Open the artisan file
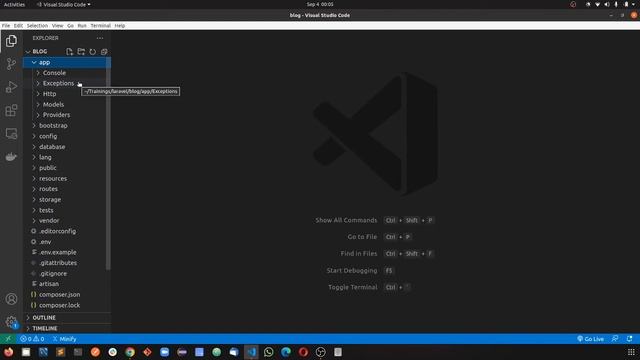This screenshot has width=640, height=360. point(66,284)
